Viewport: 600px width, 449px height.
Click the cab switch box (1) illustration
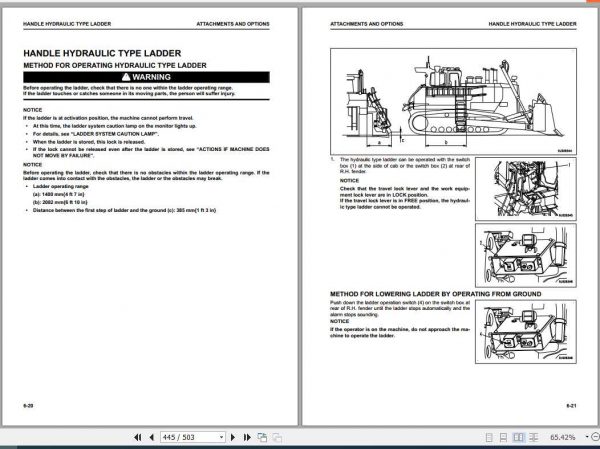(526, 189)
